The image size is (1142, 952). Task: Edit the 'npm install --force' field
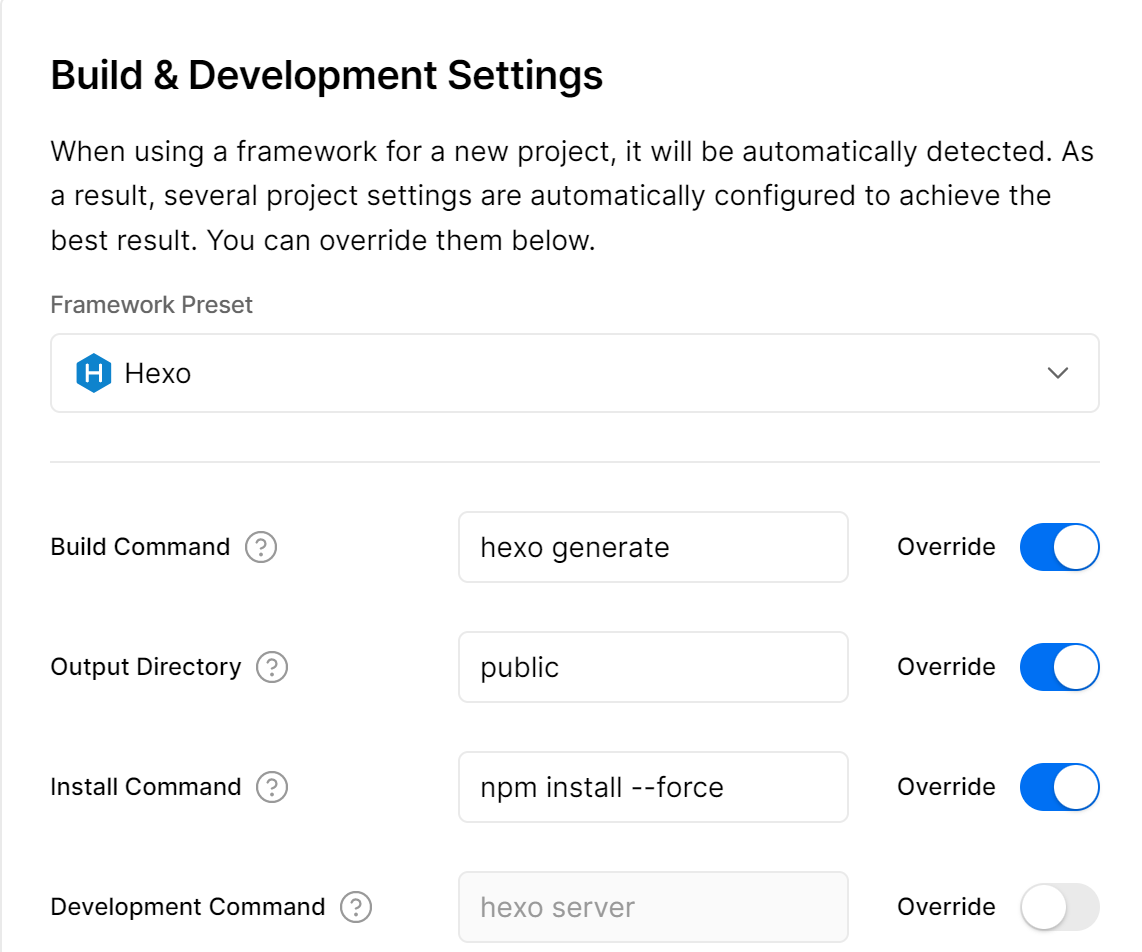point(653,787)
